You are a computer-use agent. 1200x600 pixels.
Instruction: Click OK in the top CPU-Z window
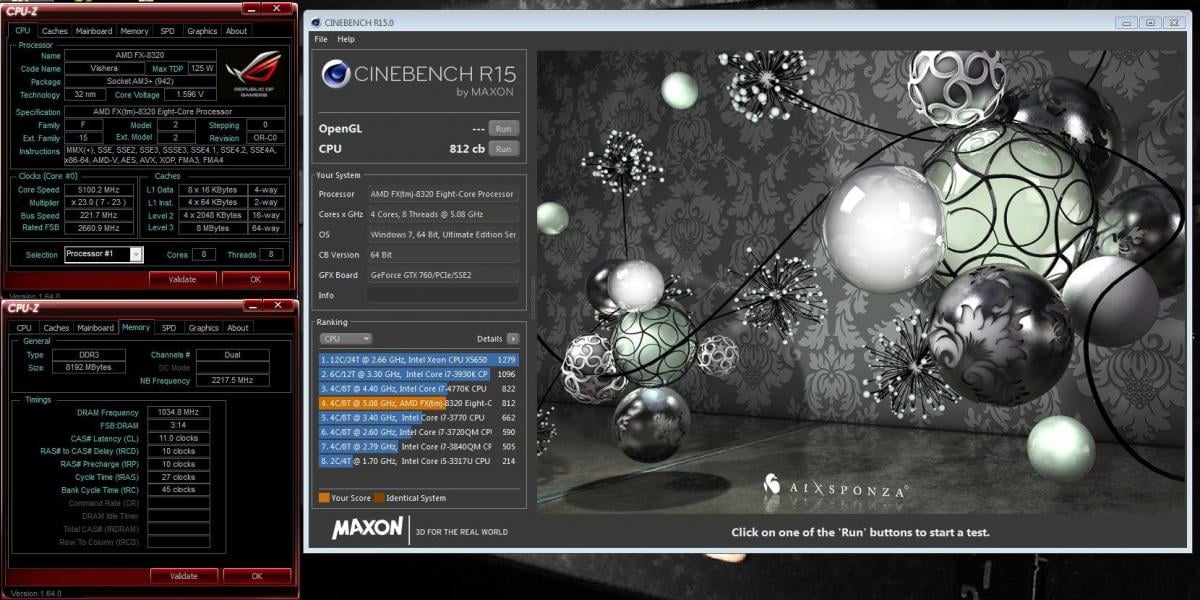click(256, 280)
